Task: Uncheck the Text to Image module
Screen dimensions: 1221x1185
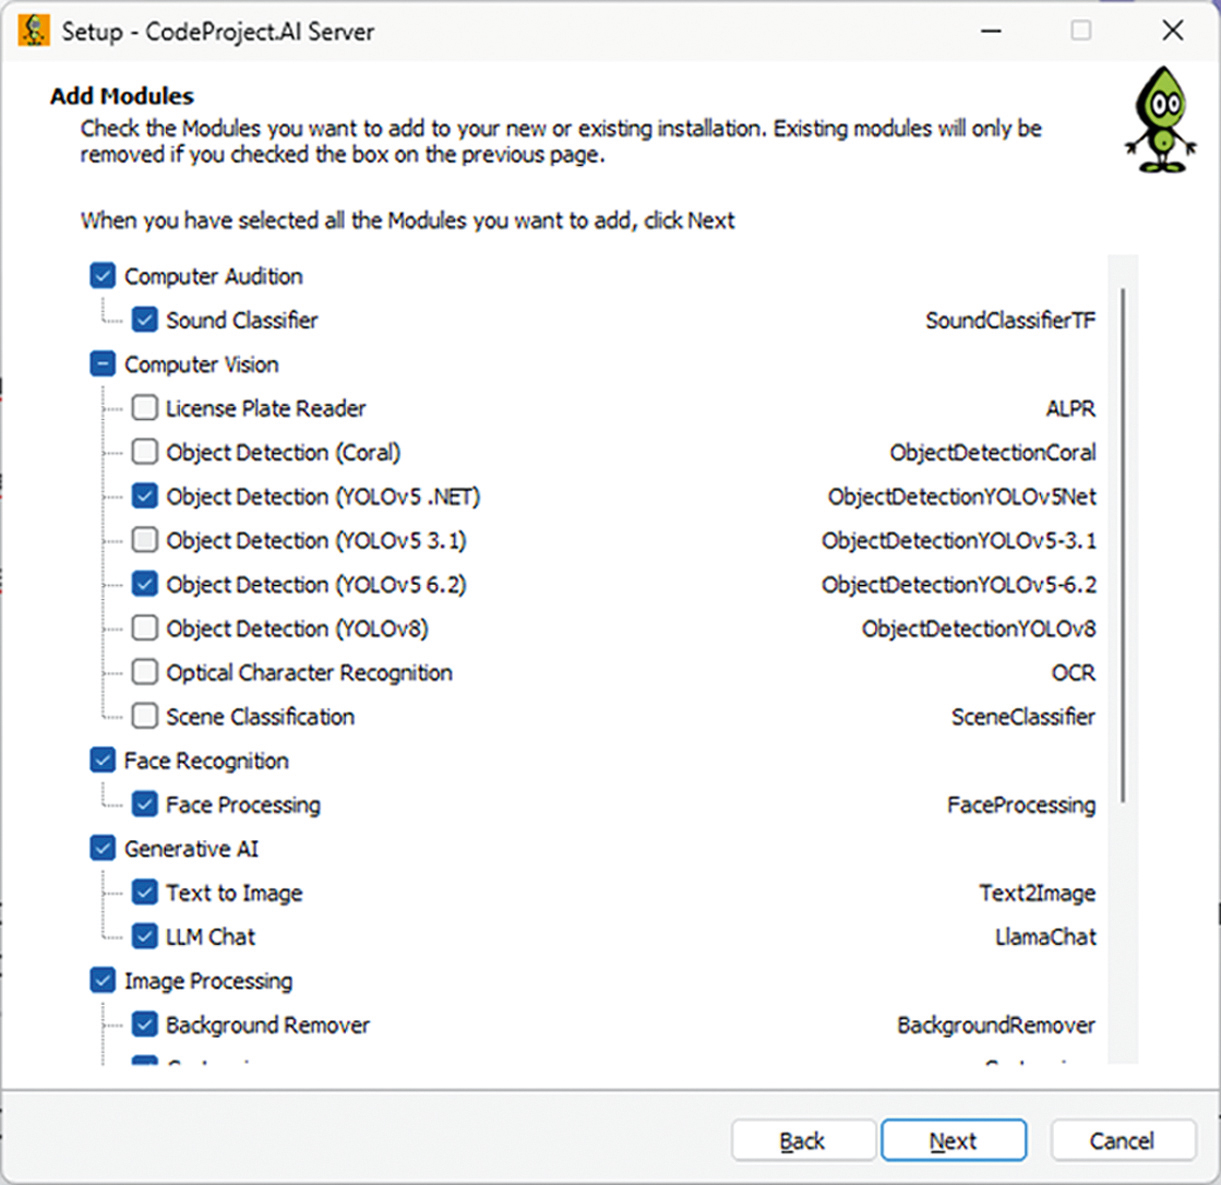Action: 145,892
